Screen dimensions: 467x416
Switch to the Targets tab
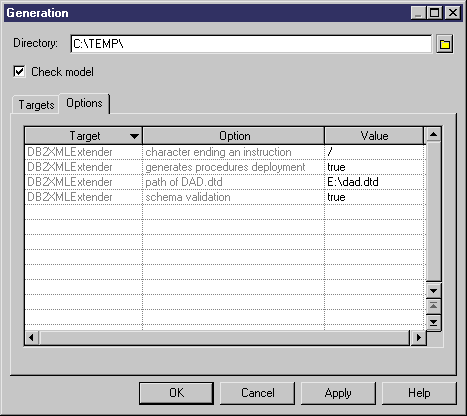tap(36, 105)
